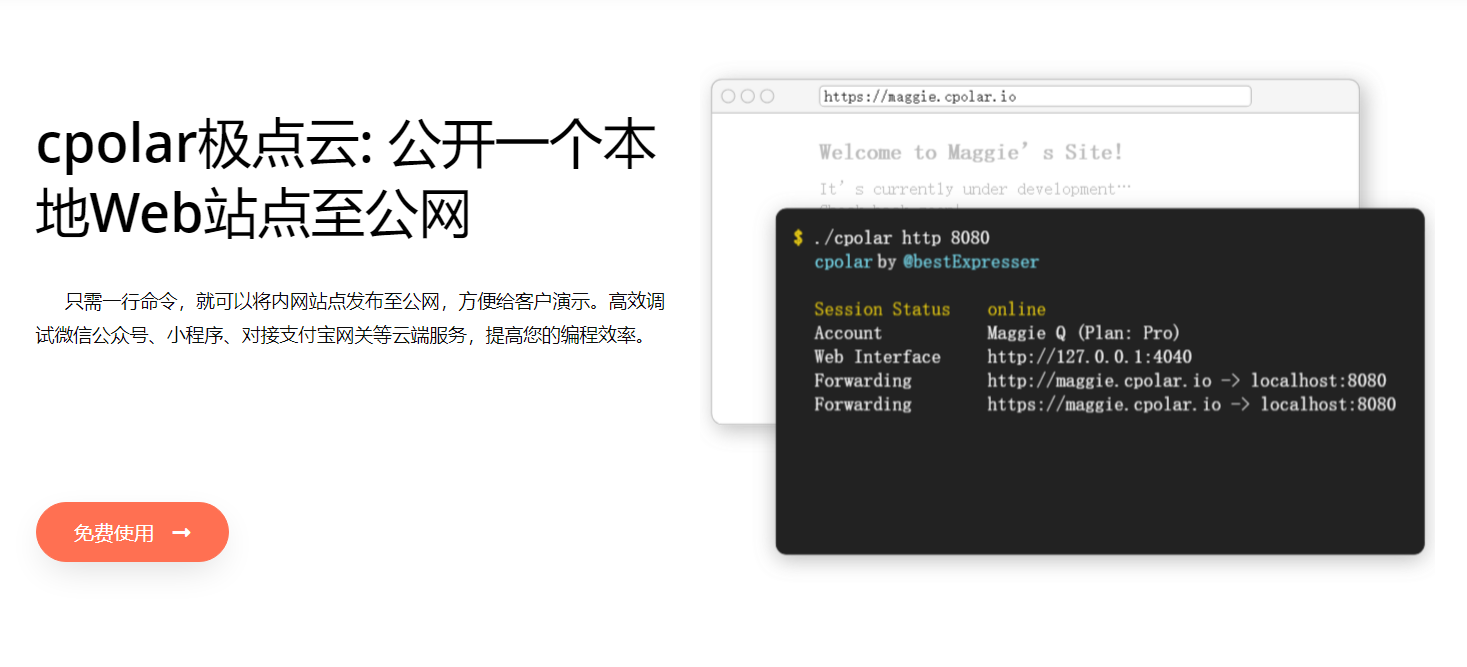Click the blue cpolar text in the terminal
1467x667 pixels.
point(843,262)
